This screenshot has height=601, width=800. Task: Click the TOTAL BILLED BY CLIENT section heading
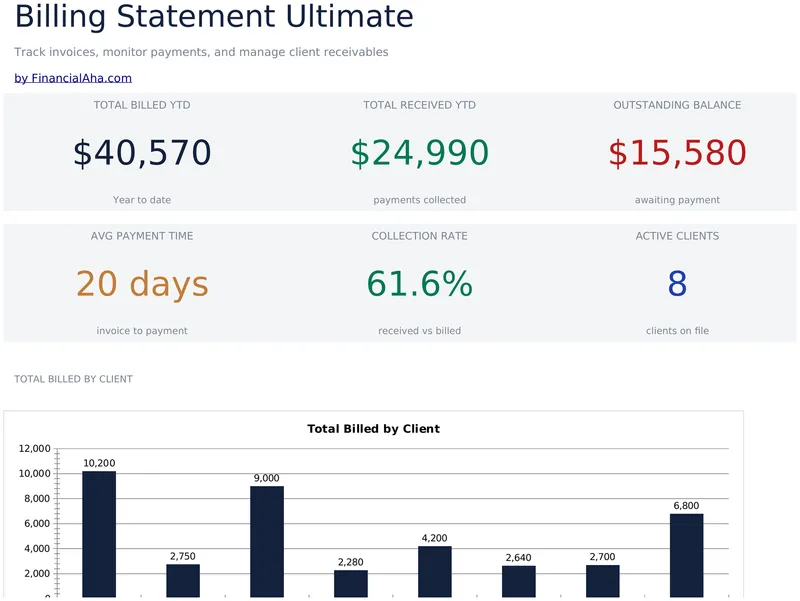[73, 379]
